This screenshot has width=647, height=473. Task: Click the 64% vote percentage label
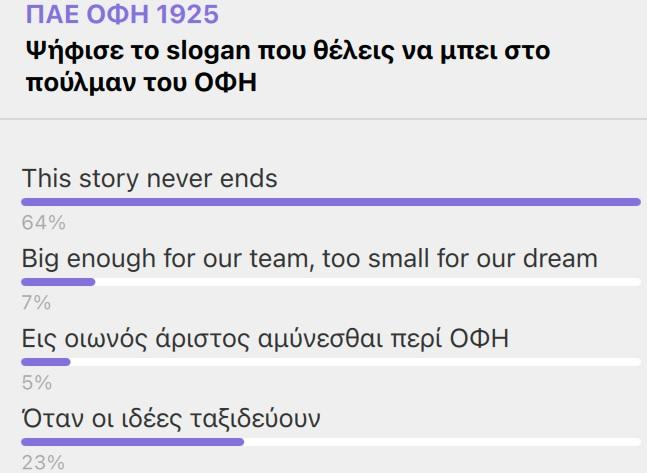[44, 223]
